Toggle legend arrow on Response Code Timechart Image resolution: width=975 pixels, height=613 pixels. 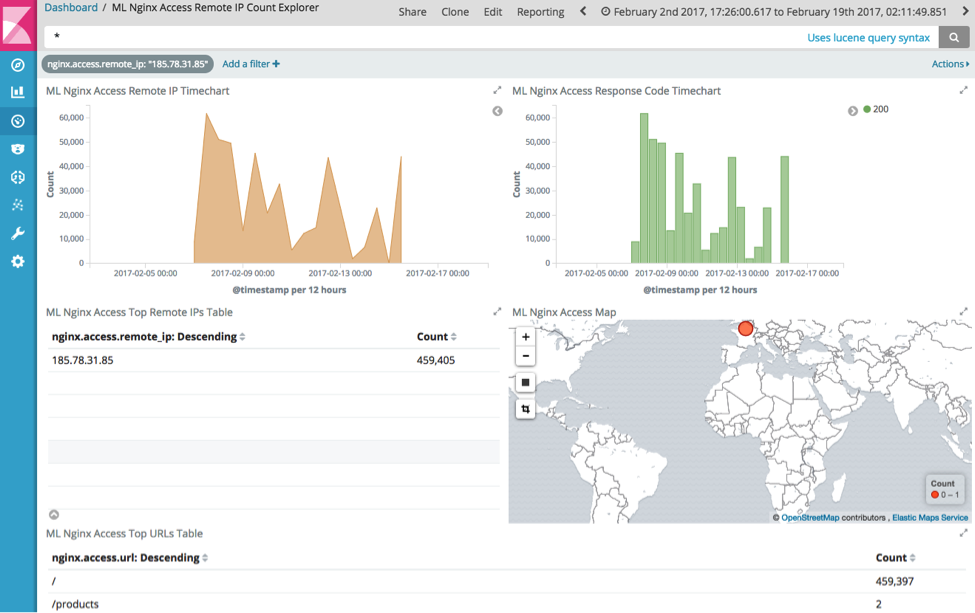coord(853,111)
